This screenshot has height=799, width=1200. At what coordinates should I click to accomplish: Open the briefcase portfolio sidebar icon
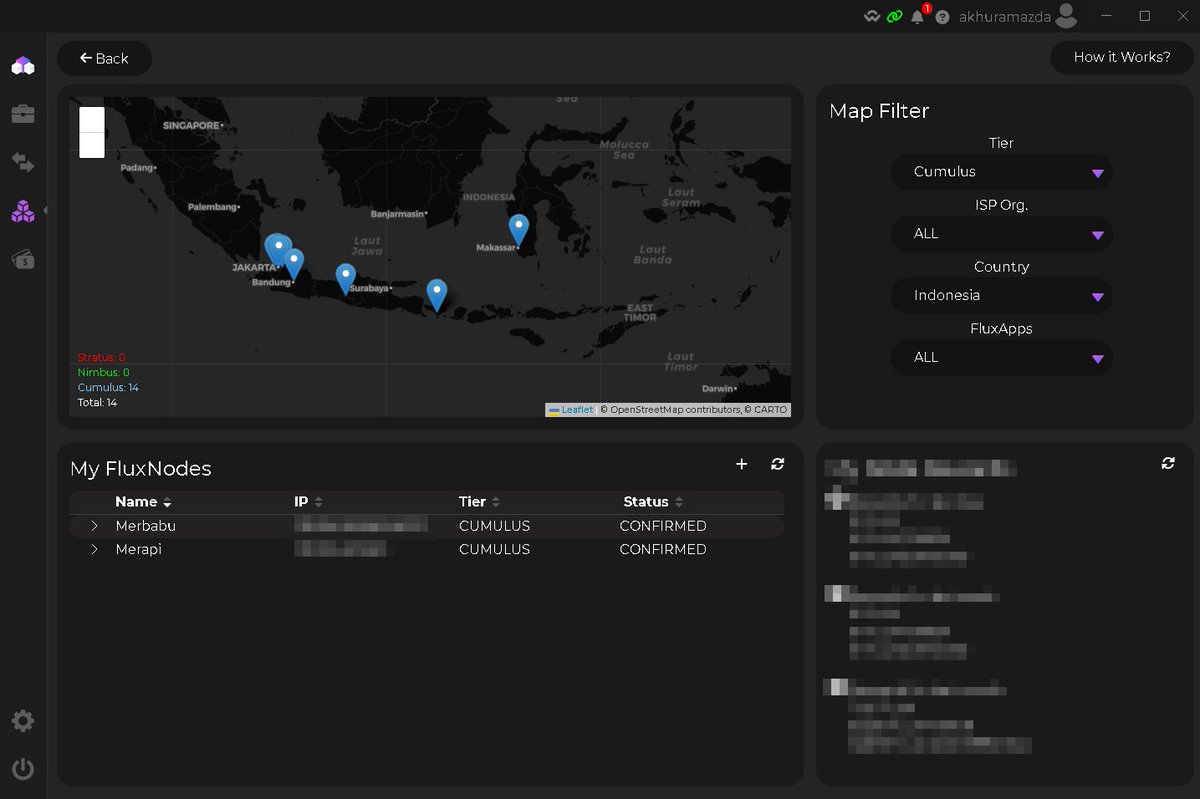coord(23,114)
